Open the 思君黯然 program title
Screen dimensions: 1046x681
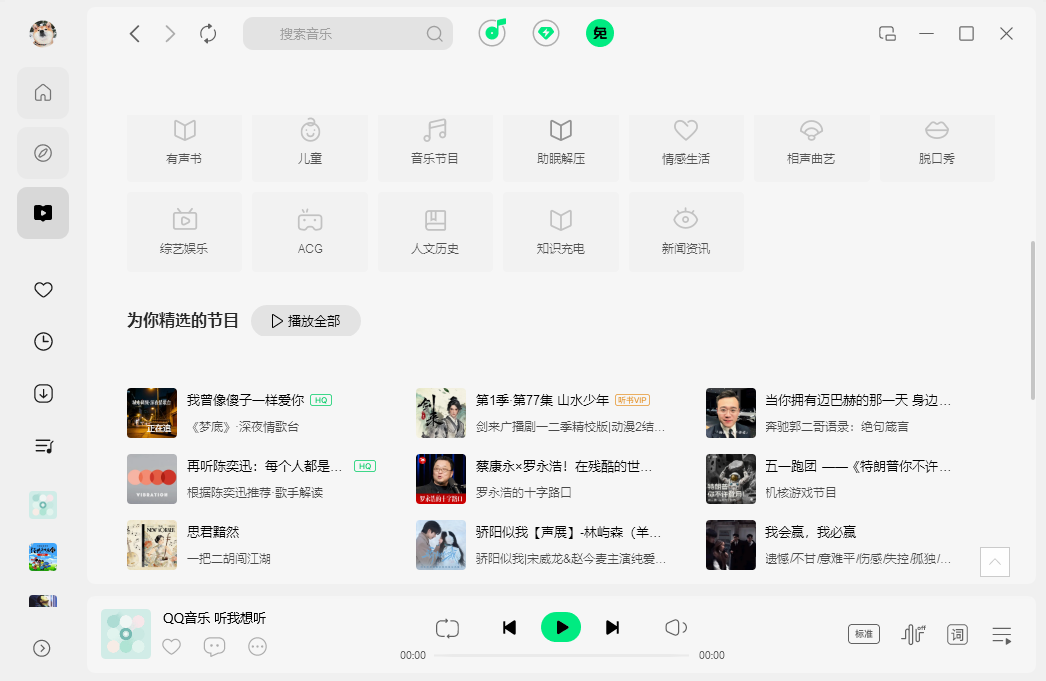pos(213,532)
